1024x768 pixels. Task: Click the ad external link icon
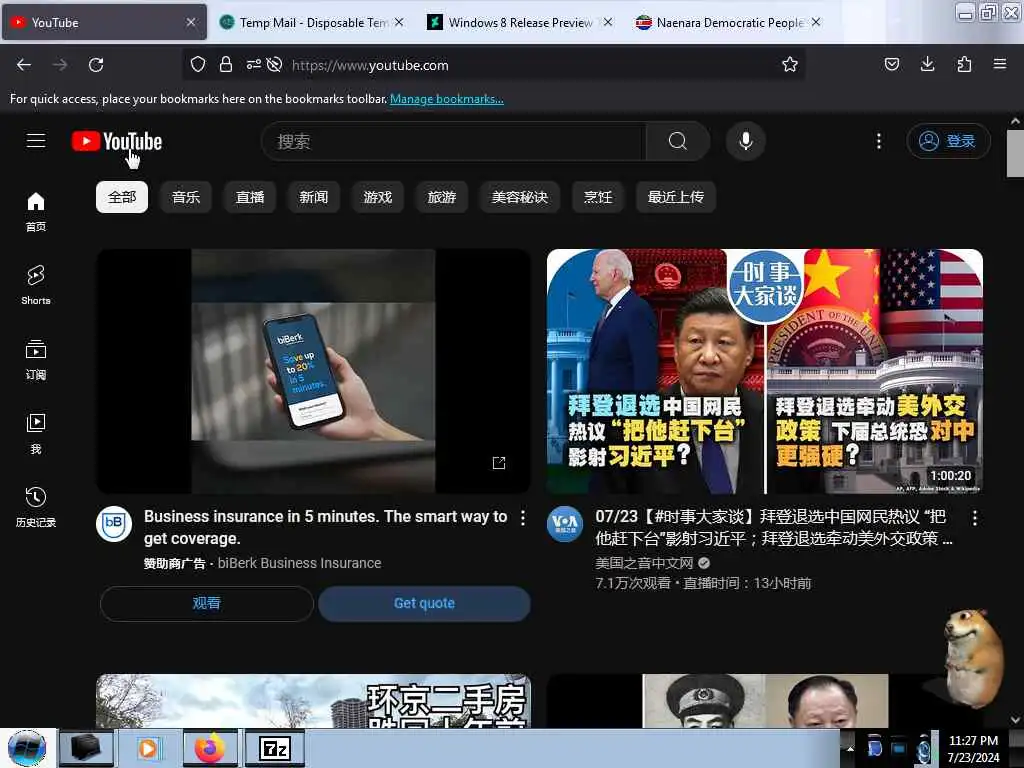(x=499, y=463)
